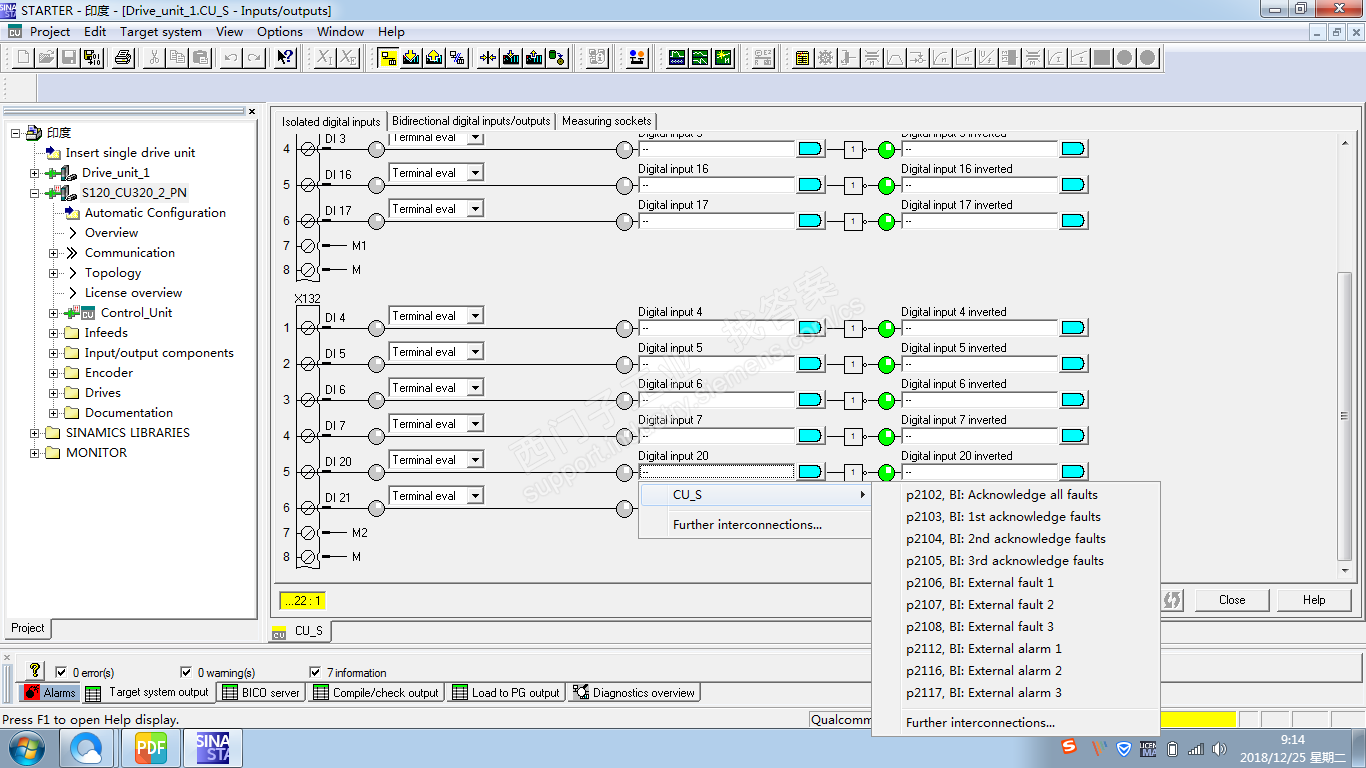Viewport: 1366px width, 768px height.
Task: Click the green inverter indicator for Digital input 6
Action: 886,401
